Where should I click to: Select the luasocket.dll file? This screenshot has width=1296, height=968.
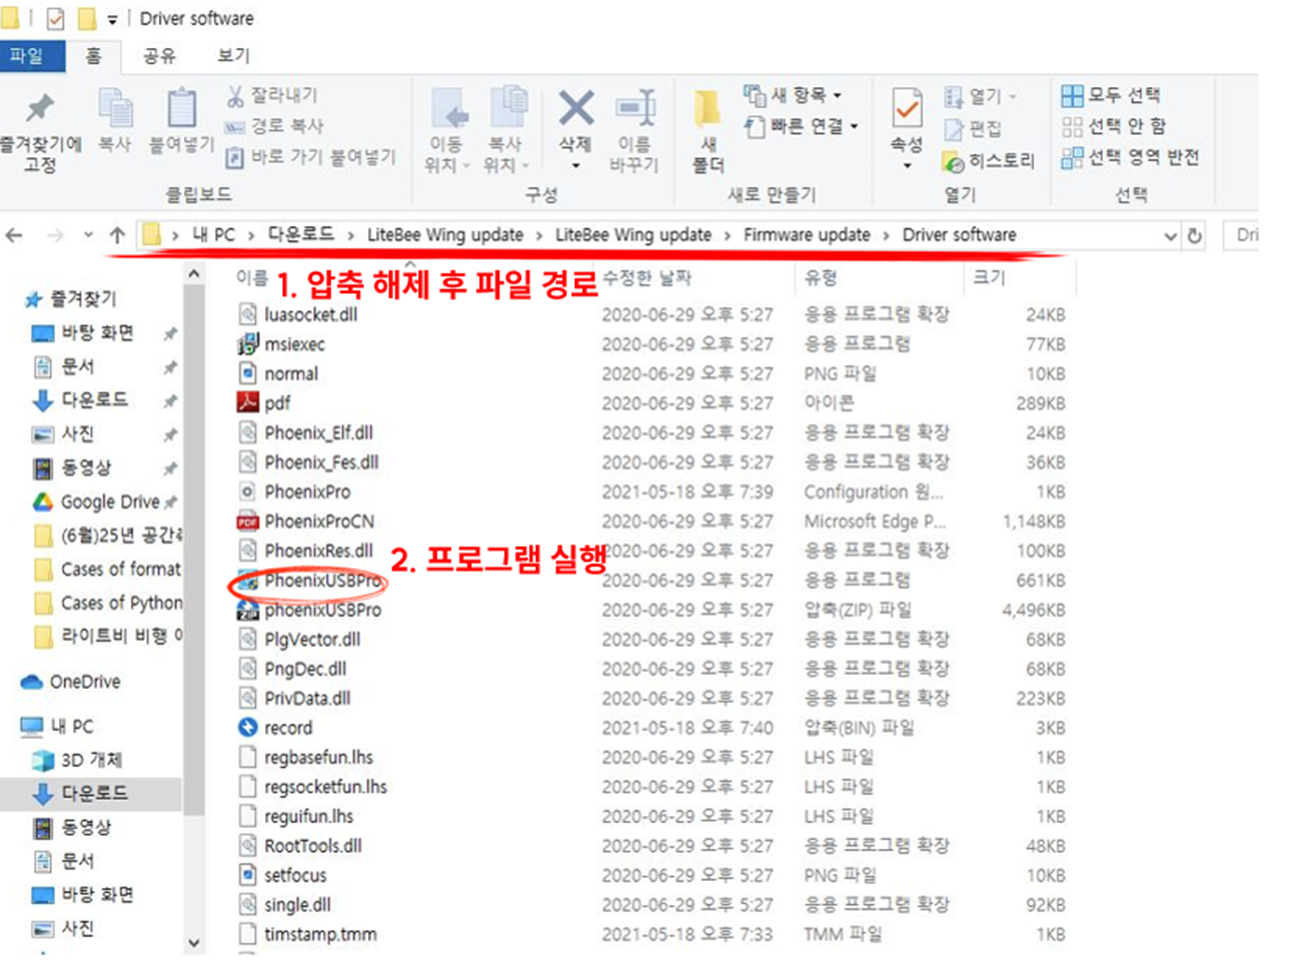pos(310,314)
